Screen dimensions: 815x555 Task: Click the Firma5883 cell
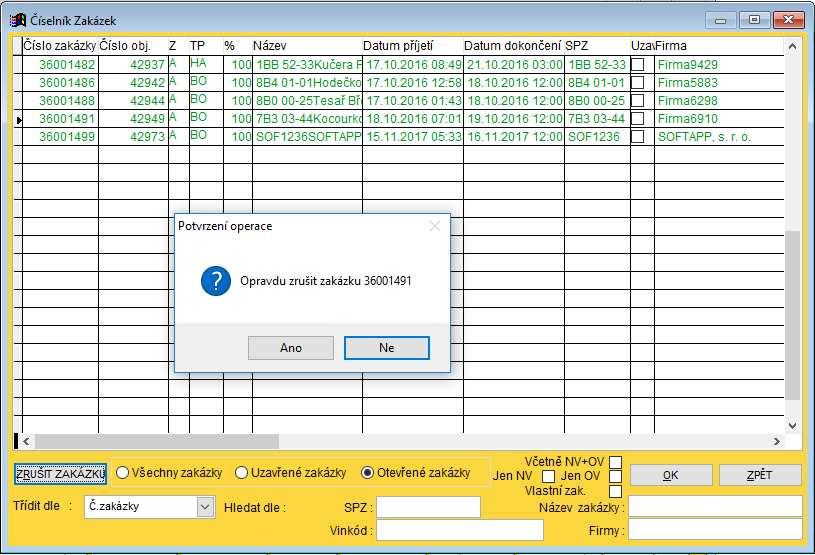(x=719, y=83)
